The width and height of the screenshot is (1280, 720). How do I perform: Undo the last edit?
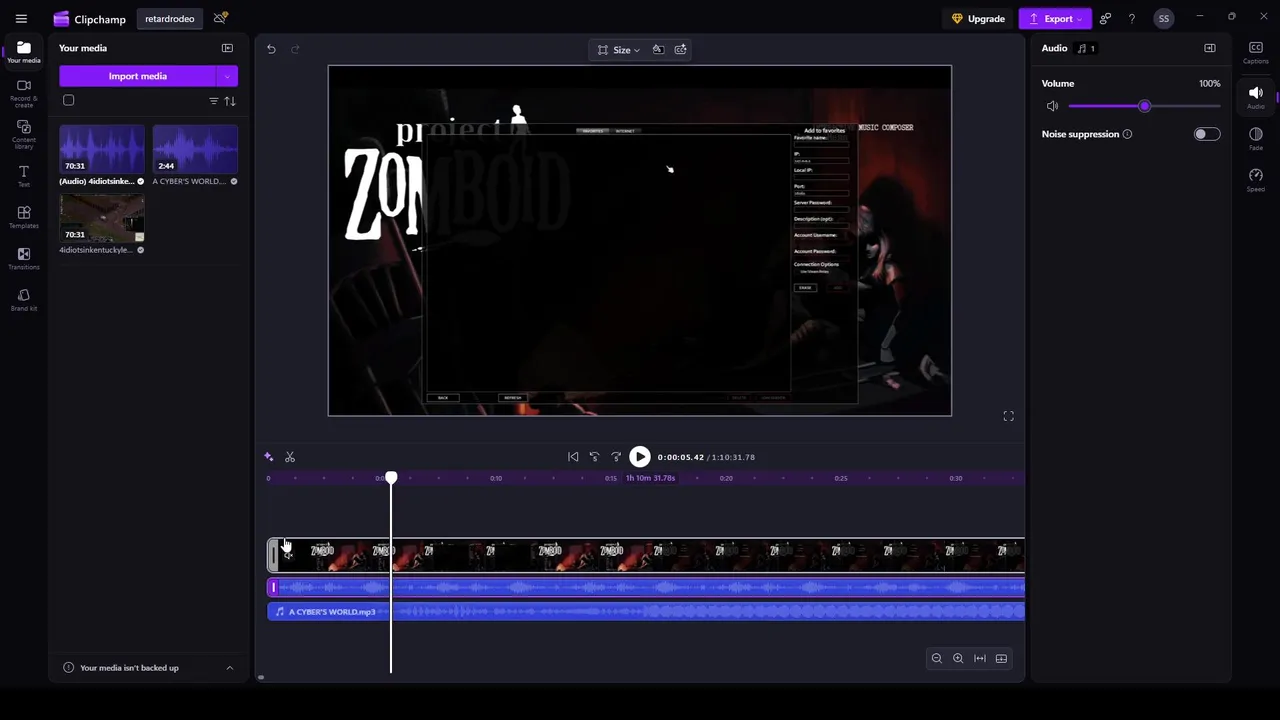(x=271, y=49)
